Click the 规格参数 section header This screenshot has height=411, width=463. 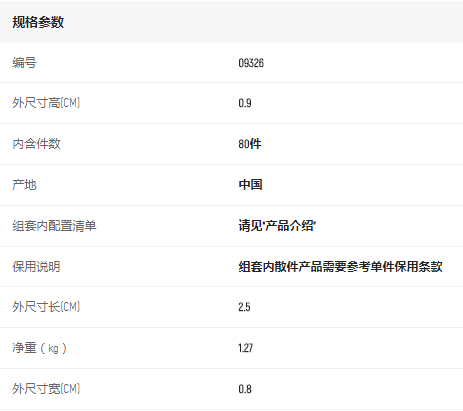38,22
